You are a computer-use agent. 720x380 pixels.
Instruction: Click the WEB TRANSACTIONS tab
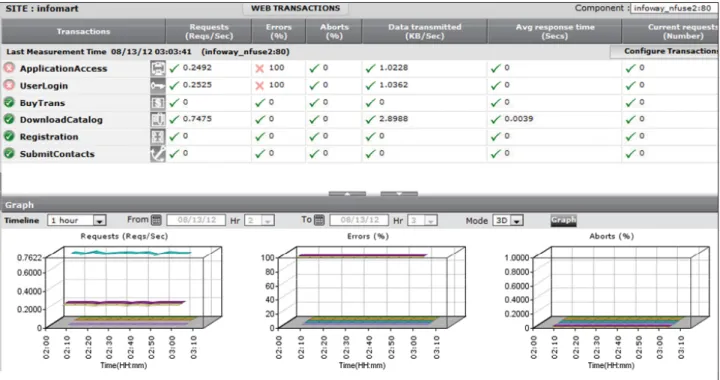295,8
